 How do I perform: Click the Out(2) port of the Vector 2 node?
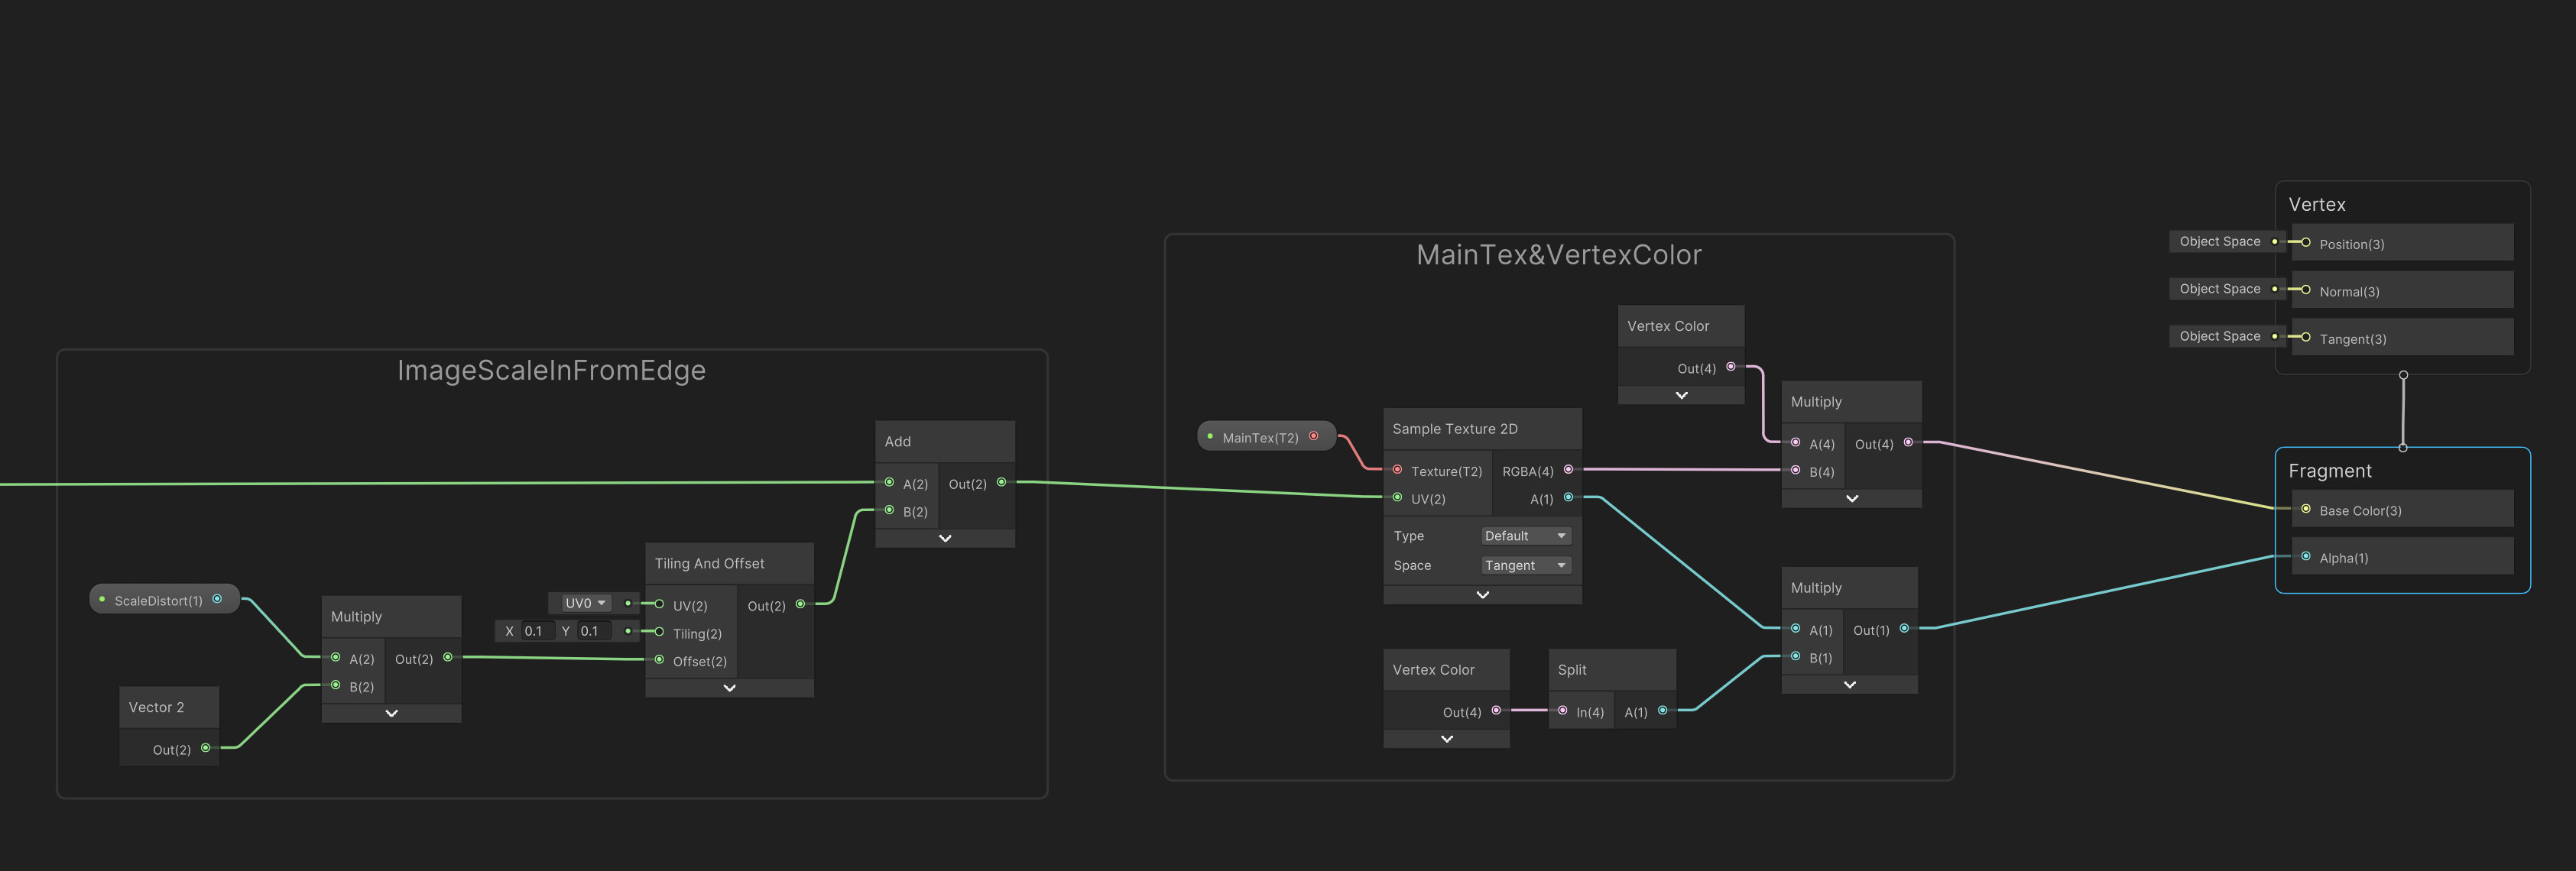[x=205, y=748]
